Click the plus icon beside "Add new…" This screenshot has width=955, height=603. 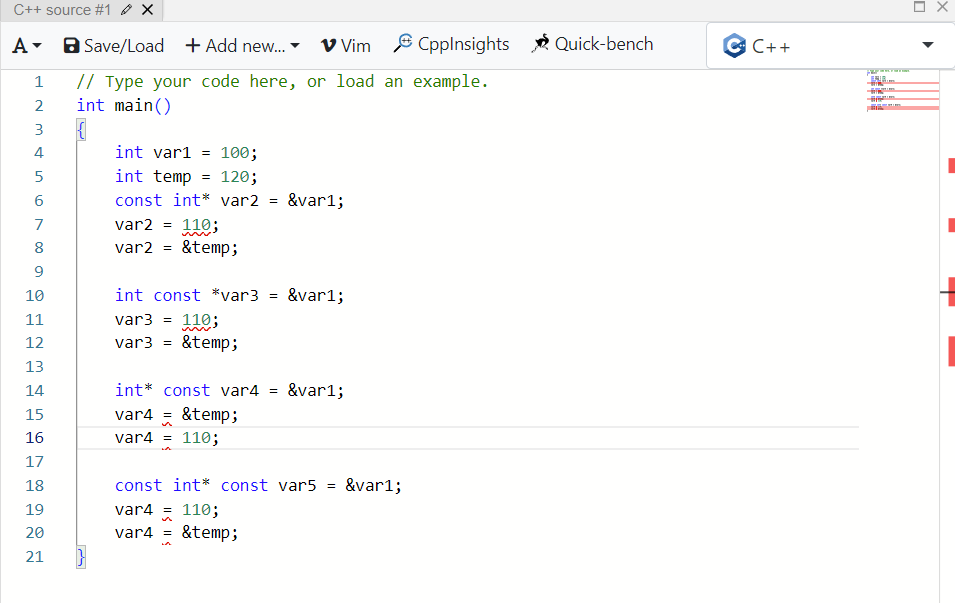pos(193,45)
